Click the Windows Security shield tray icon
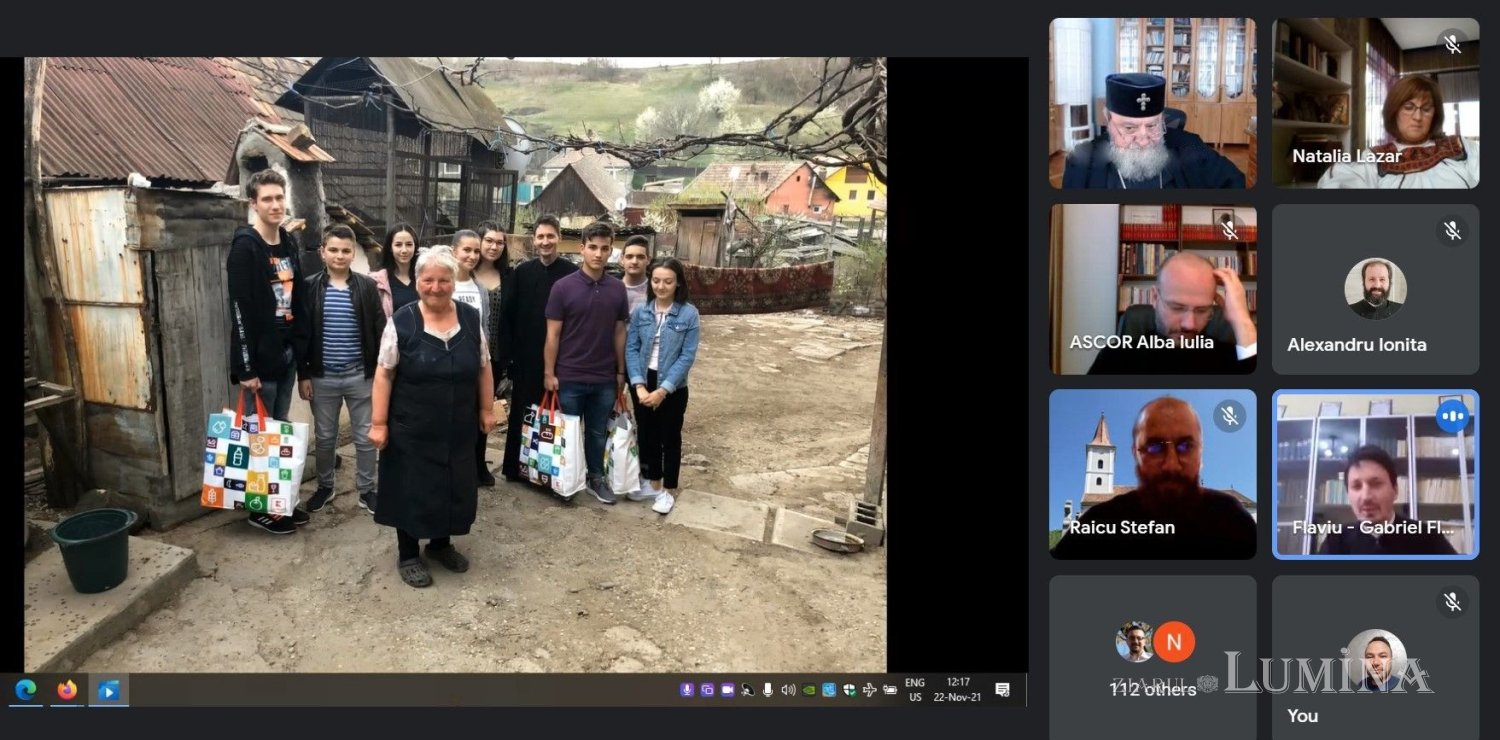Screen dimensions: 1500x740 click(x=849, y=689)
